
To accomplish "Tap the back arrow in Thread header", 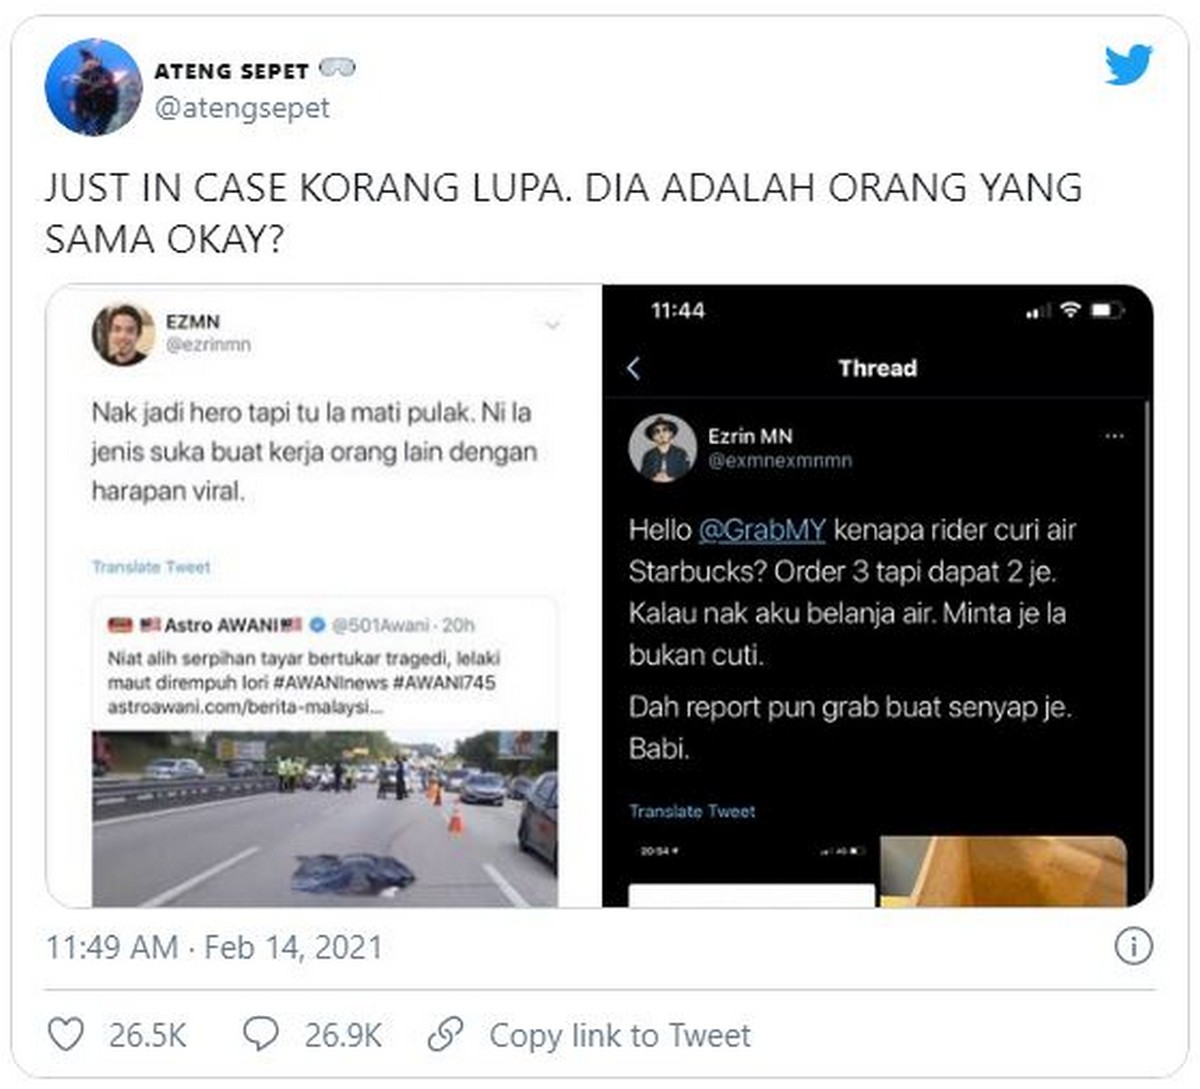I will tap(633, 368).
